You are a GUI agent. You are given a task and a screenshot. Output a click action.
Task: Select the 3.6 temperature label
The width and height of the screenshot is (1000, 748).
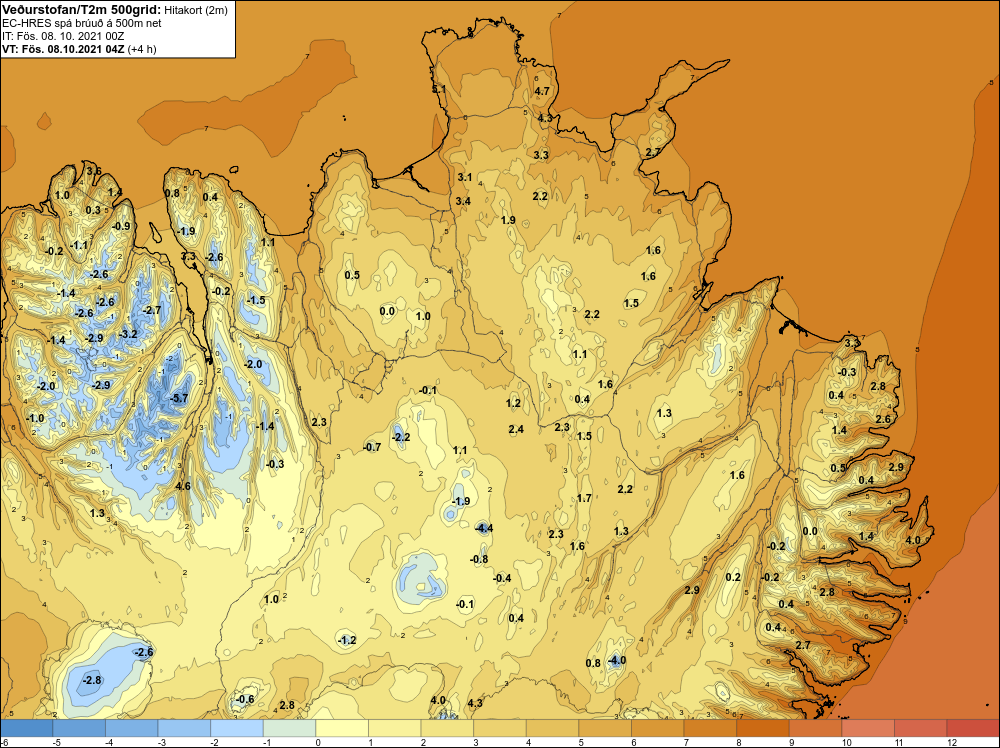tap(94, 171)
